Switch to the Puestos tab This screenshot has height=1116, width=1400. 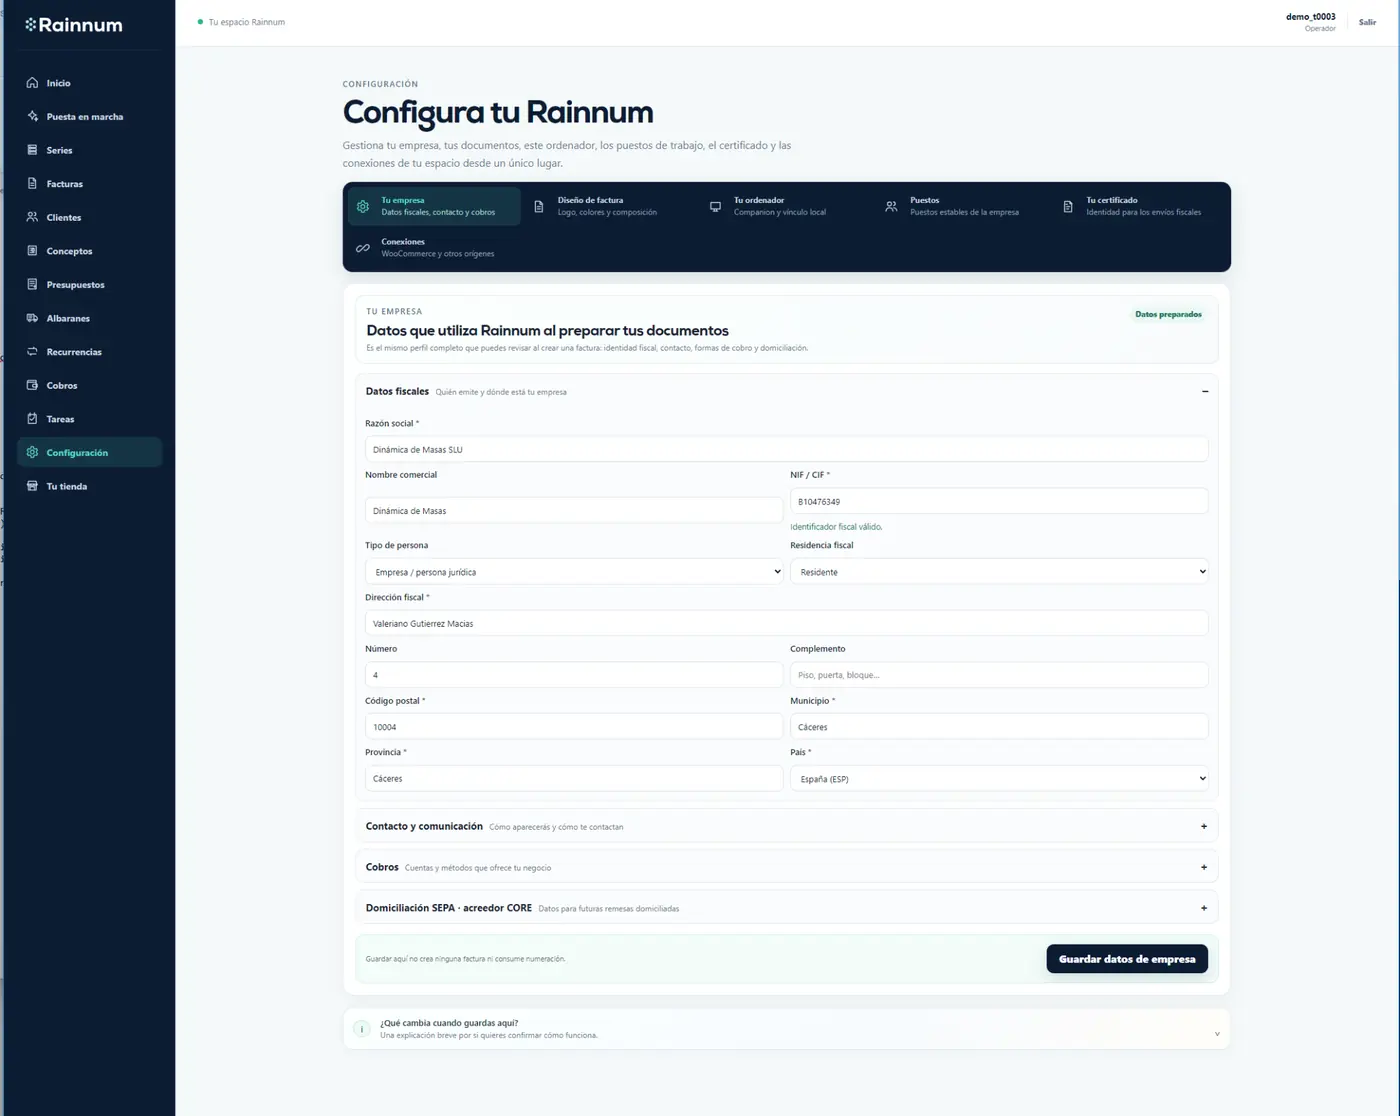[x=962, y=206]
